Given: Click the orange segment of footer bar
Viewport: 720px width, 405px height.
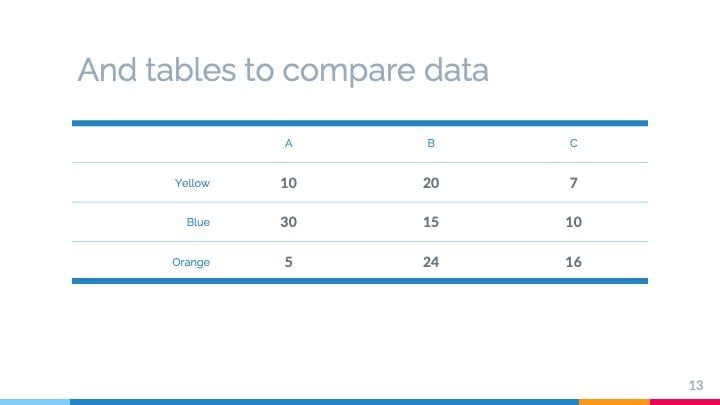Looking at the screenshot, I should pos(614,402).
